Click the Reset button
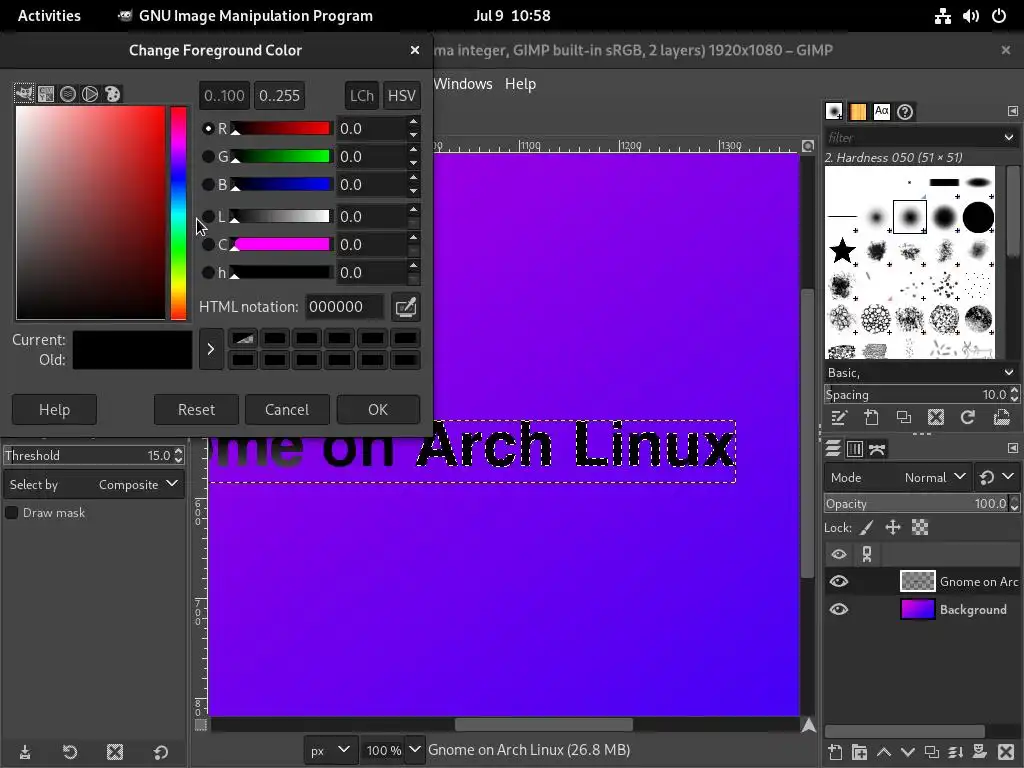Screen dimensions: 1024x768 pyautogui.click(x=197, y=409)
